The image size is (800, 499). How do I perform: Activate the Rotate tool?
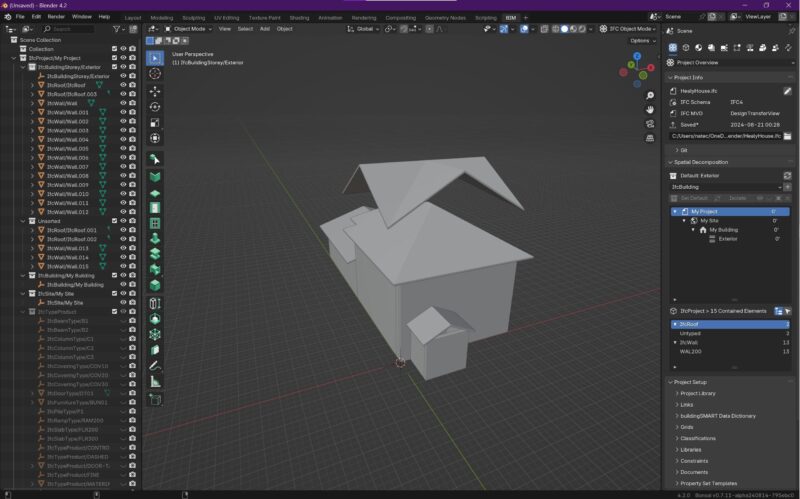[155, 107]
